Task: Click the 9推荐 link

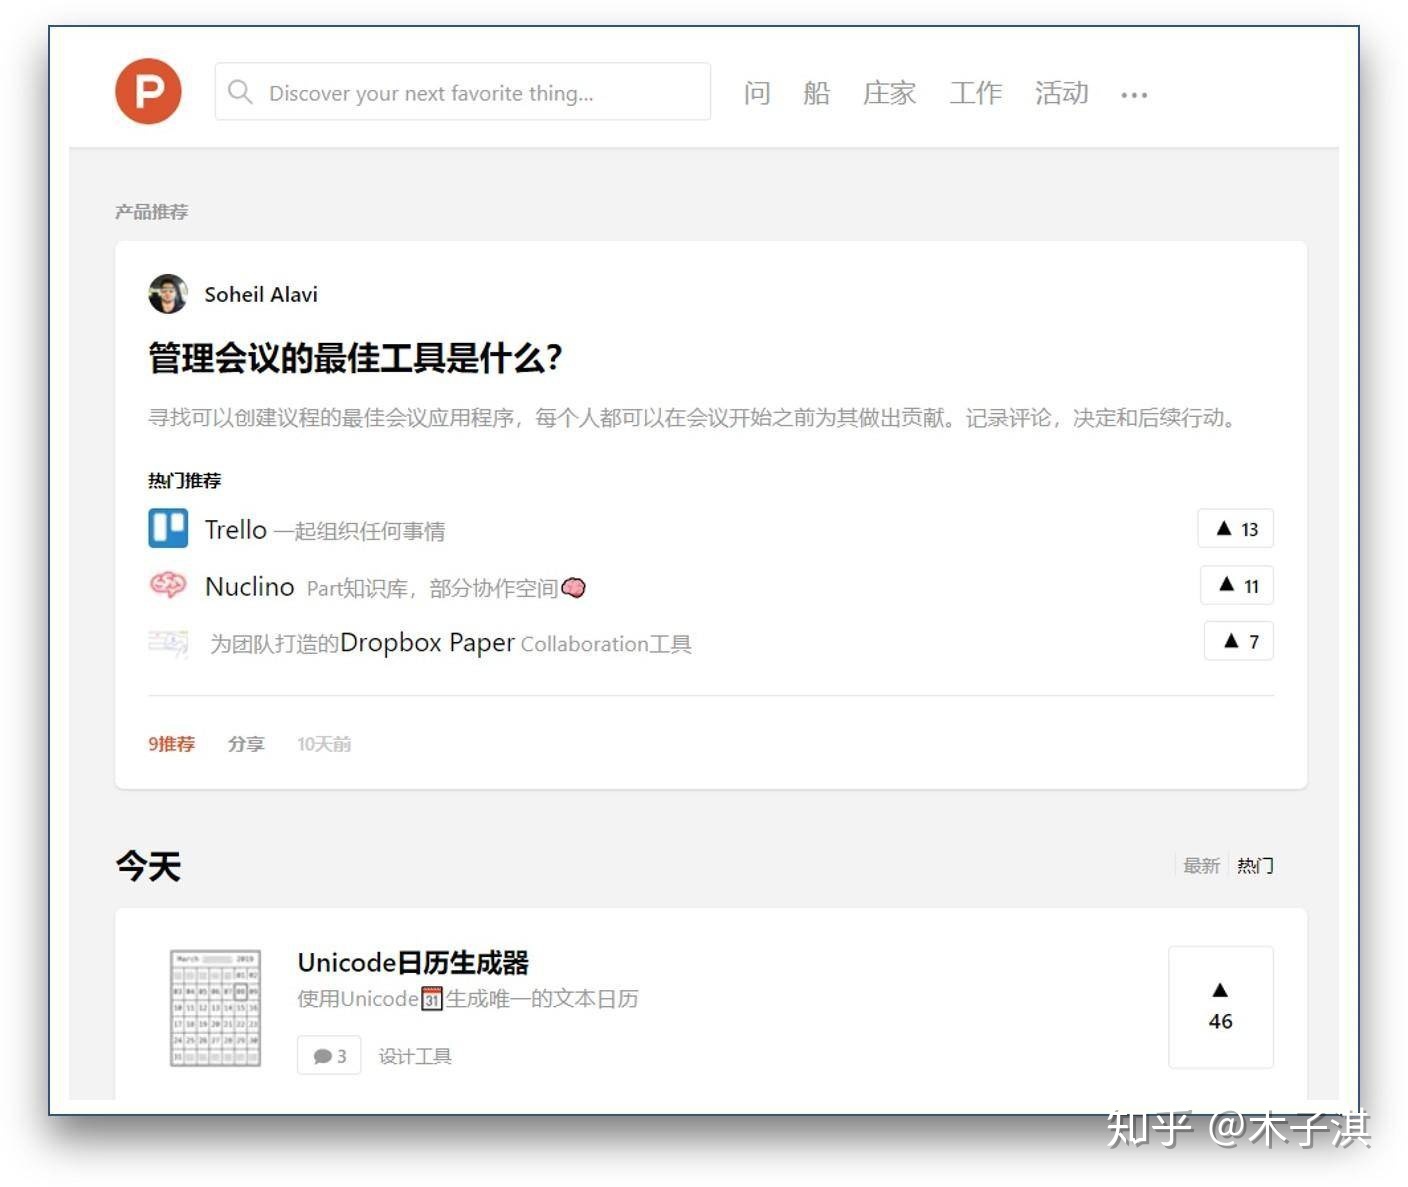Action: coord(172,744)
